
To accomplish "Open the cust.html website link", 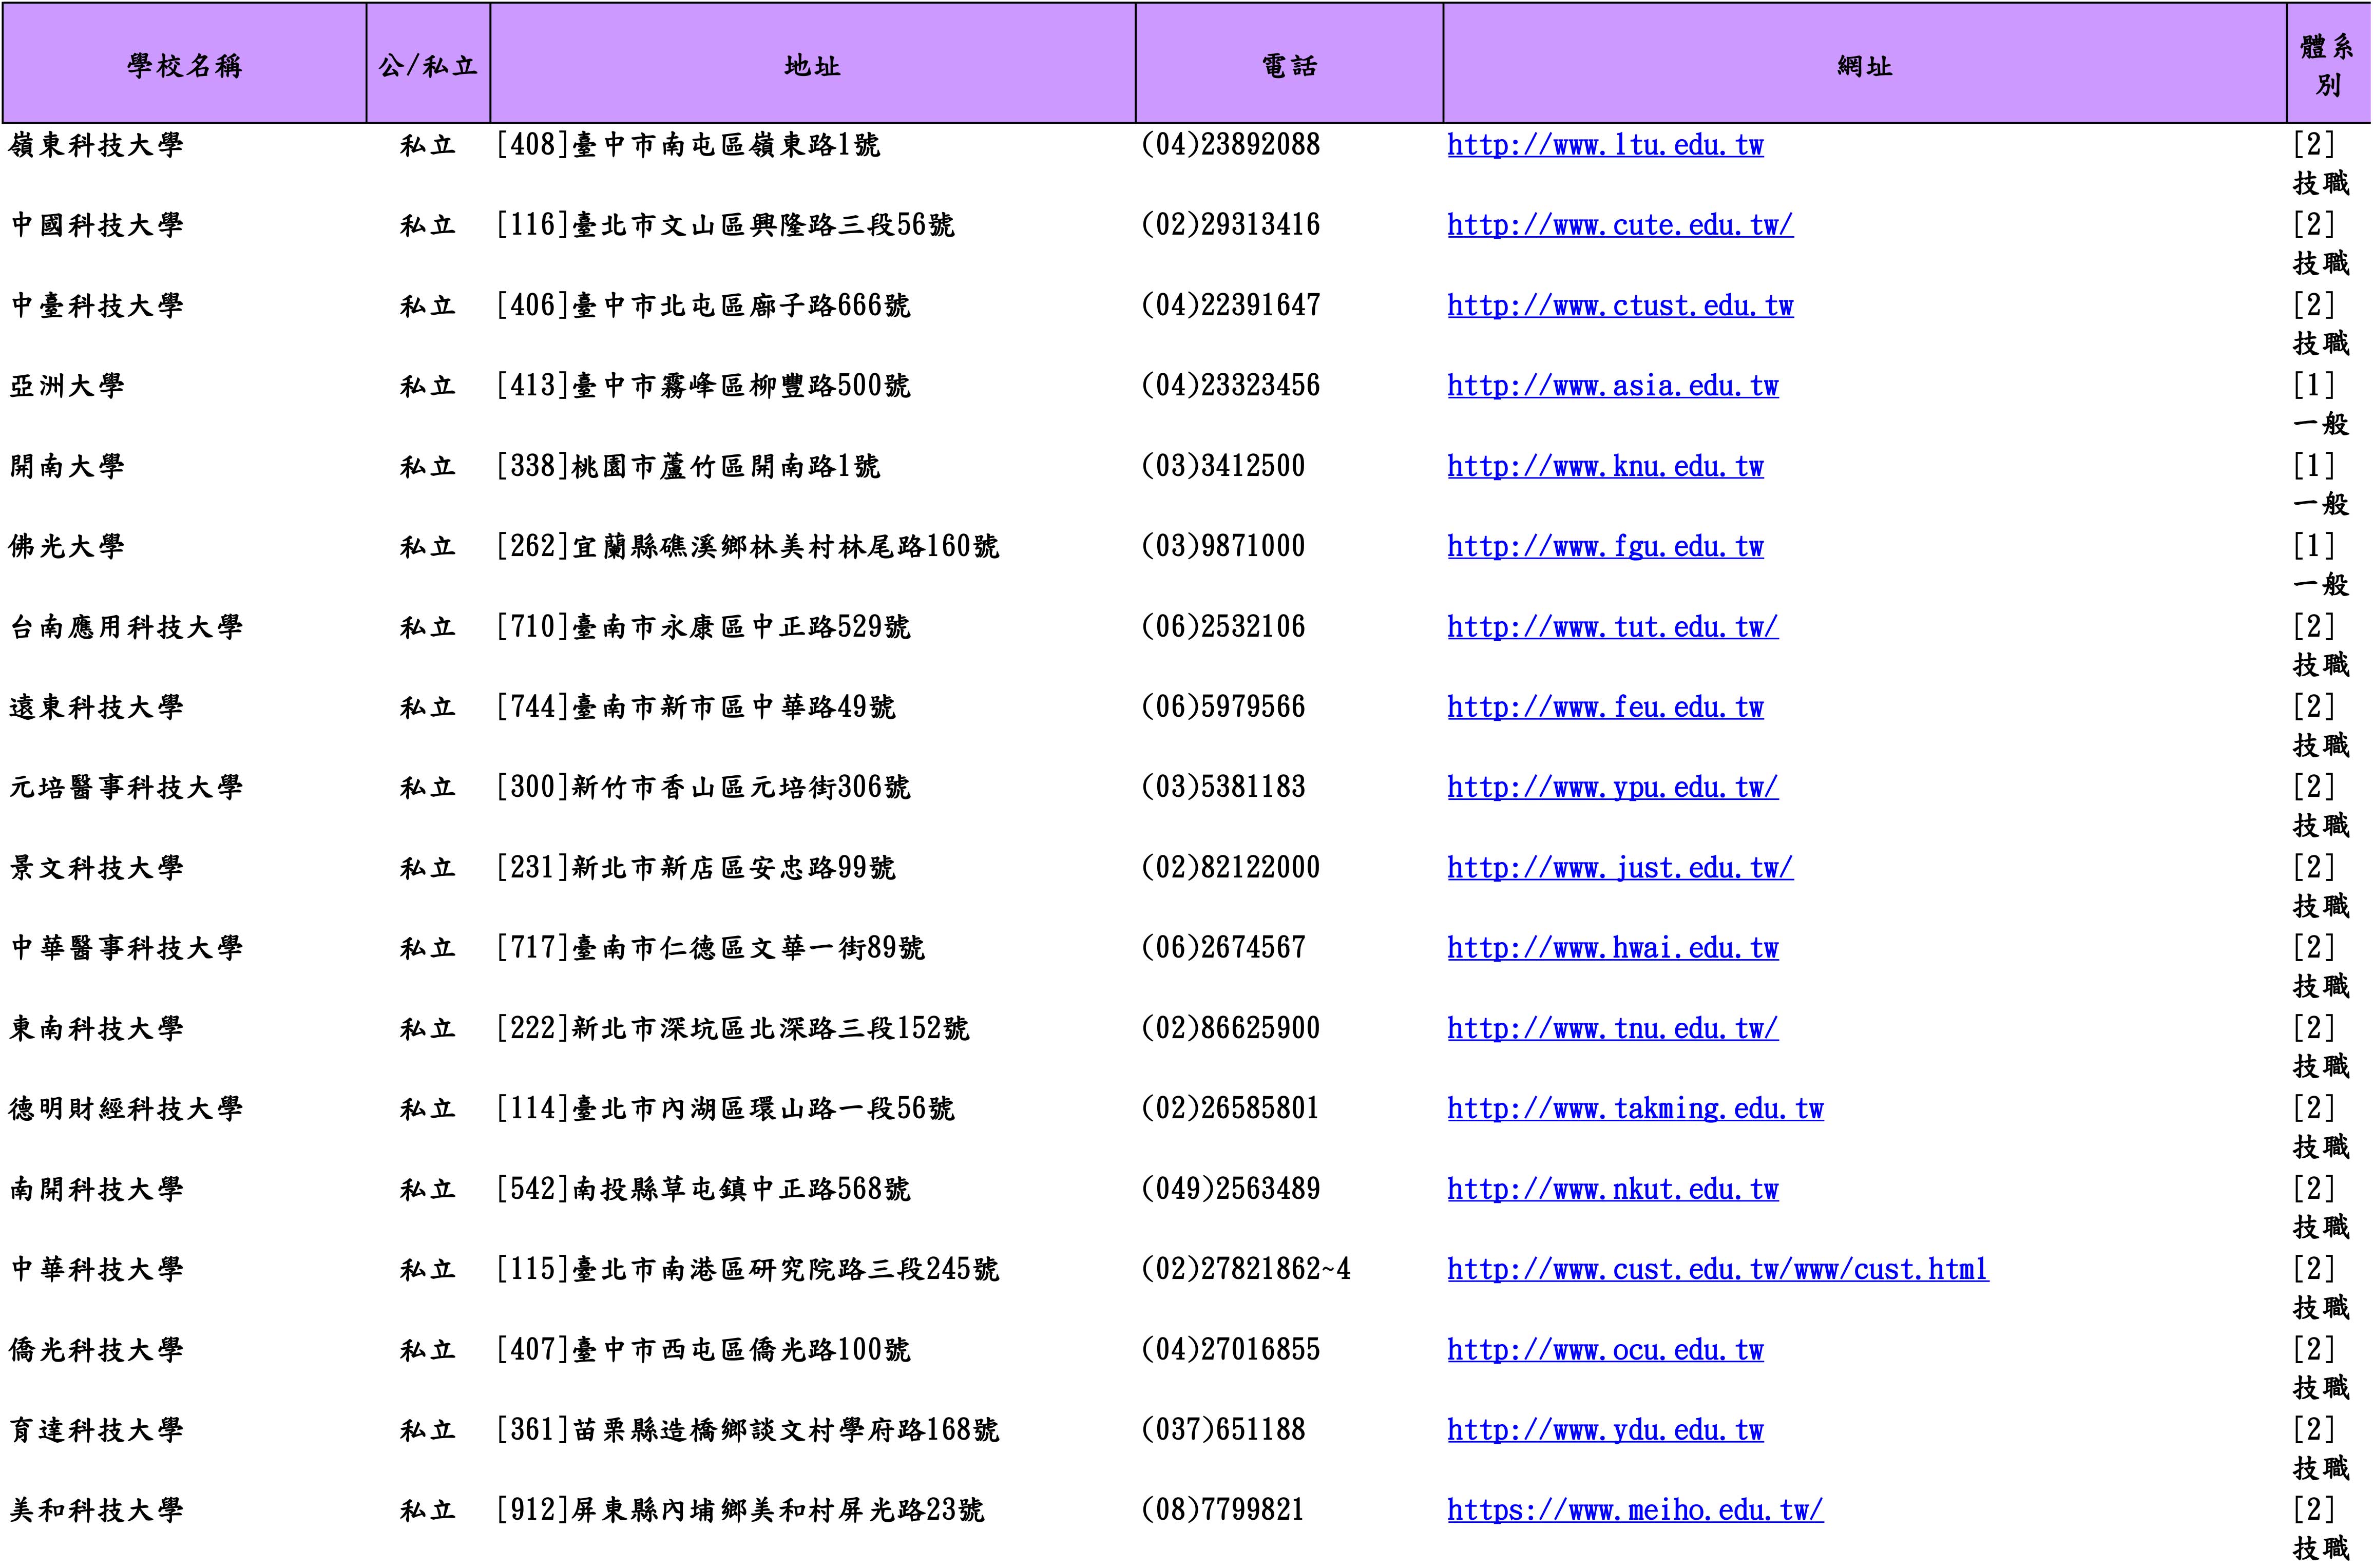I will (x=1717, y=1270).
